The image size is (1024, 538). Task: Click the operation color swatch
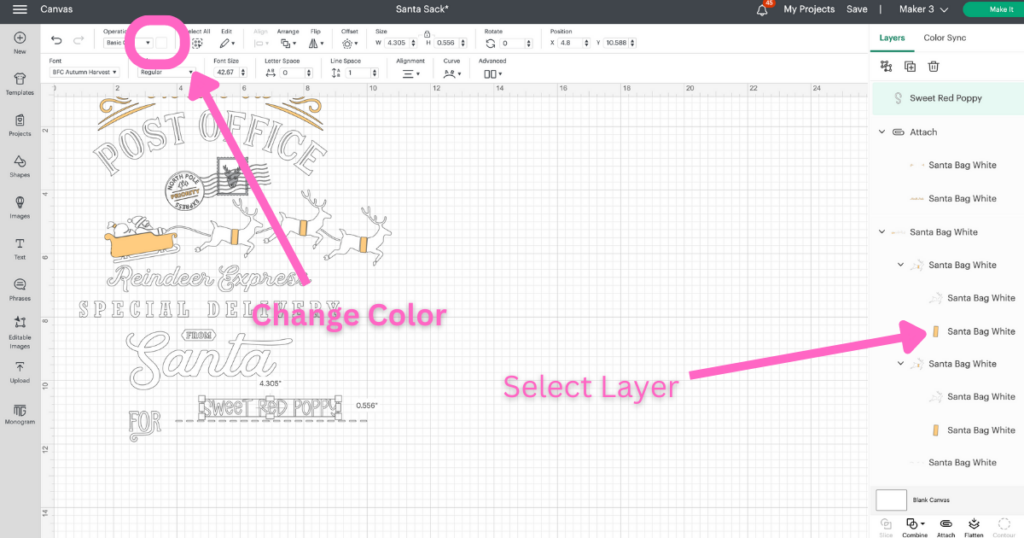tap(161, 43)
